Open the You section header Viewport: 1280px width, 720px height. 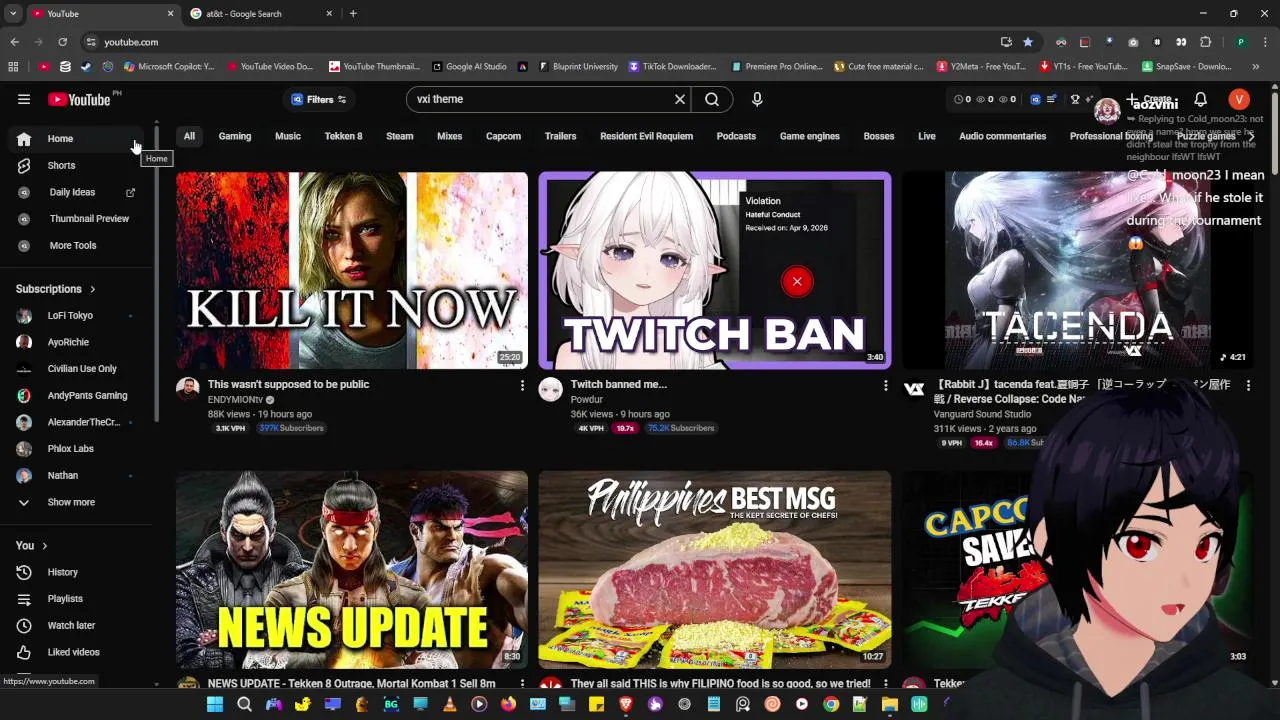(32, 545)
